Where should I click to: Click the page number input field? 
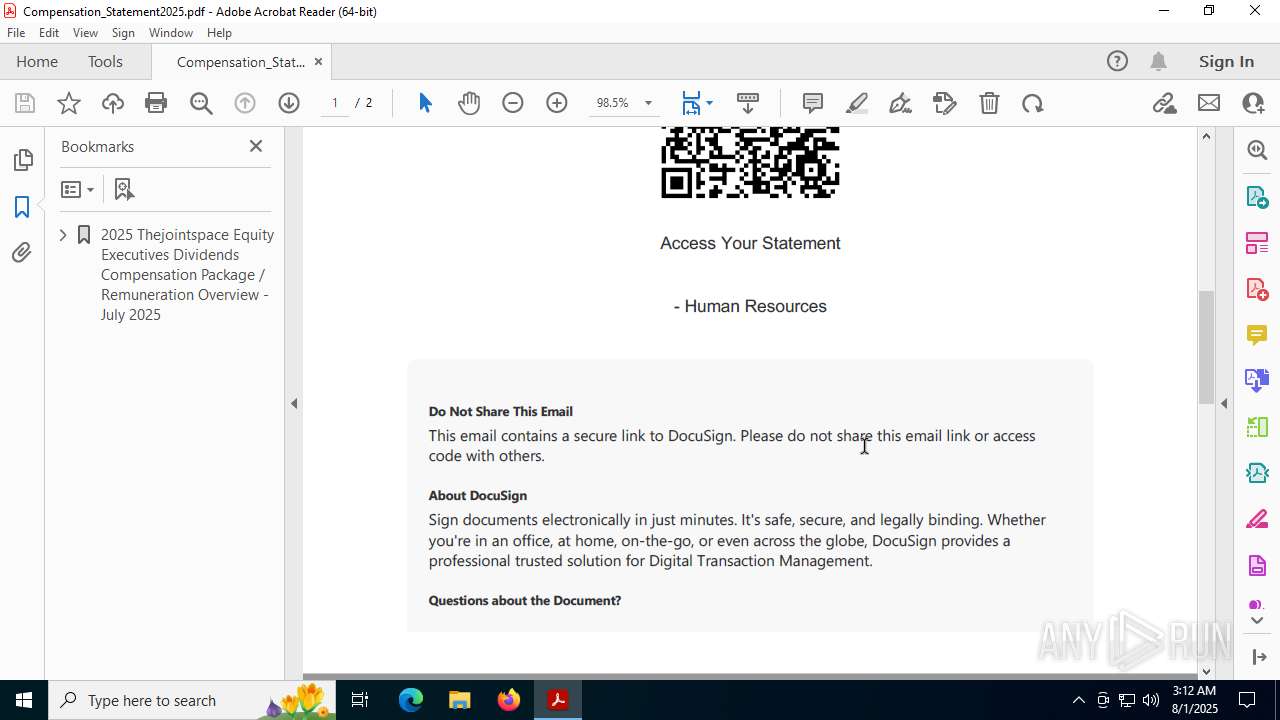(x=335, y=103)
